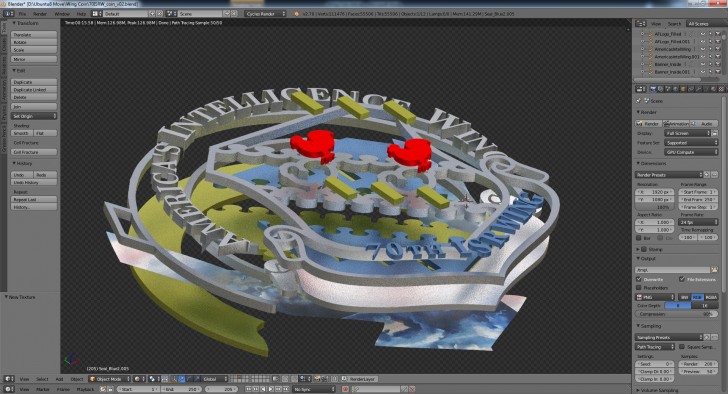Toggle render camera icon for AFLogo_Filled.001
728x394 pixels.
pyautogui.click(x=718, y=41)
